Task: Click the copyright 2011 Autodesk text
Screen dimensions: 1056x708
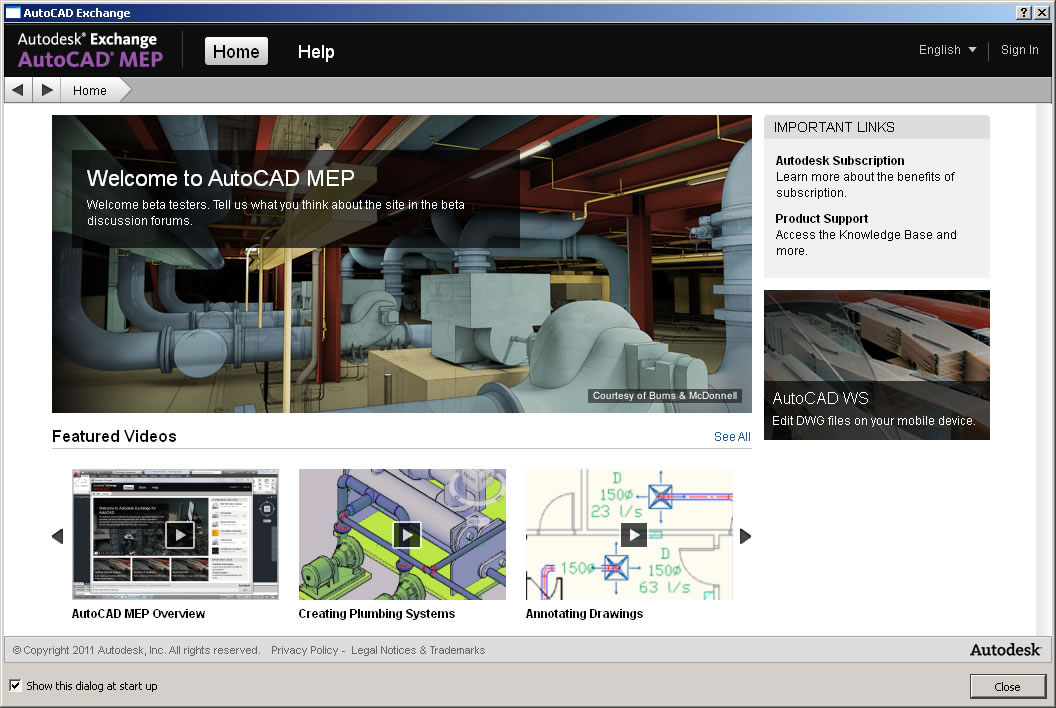Action: click(x=136, y=650)
